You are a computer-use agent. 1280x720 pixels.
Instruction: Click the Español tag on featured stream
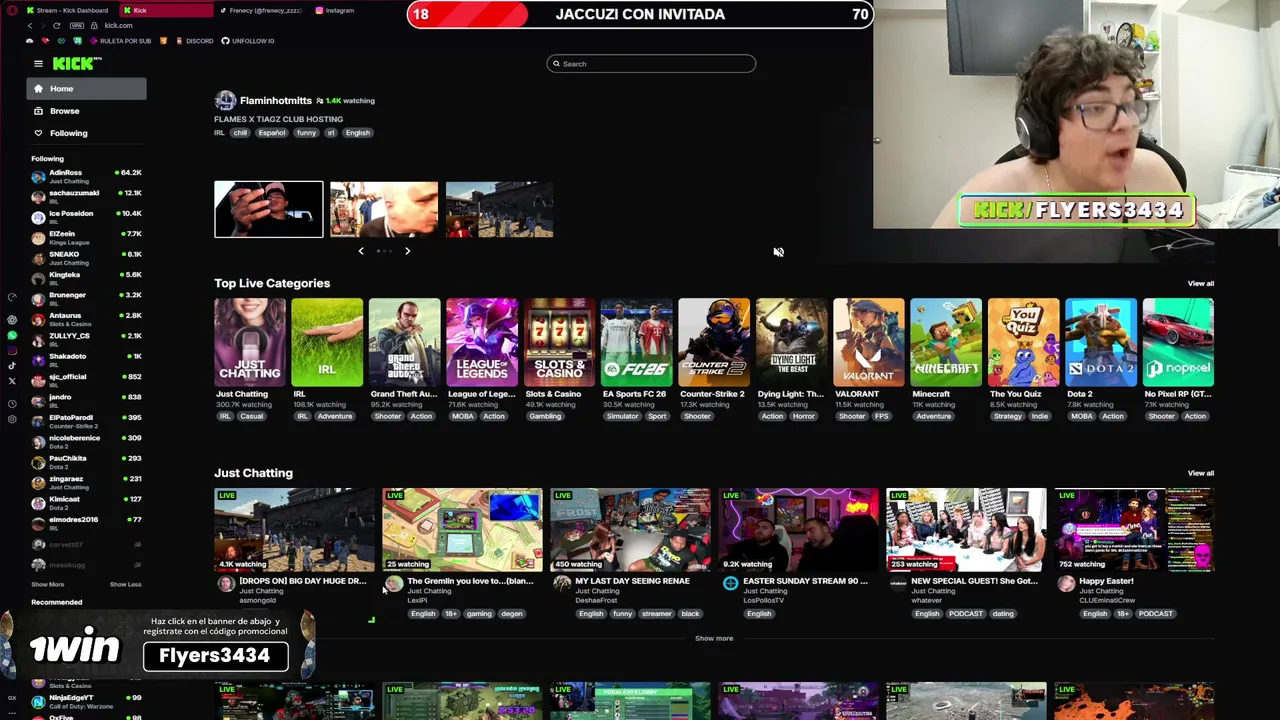tap(271, 133)
